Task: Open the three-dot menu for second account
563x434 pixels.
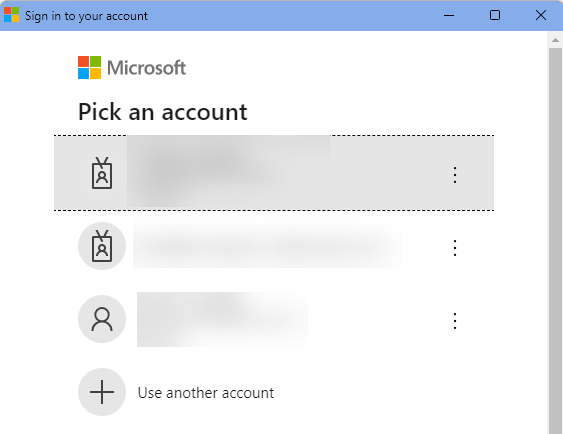Action: [x=455, y=248]
